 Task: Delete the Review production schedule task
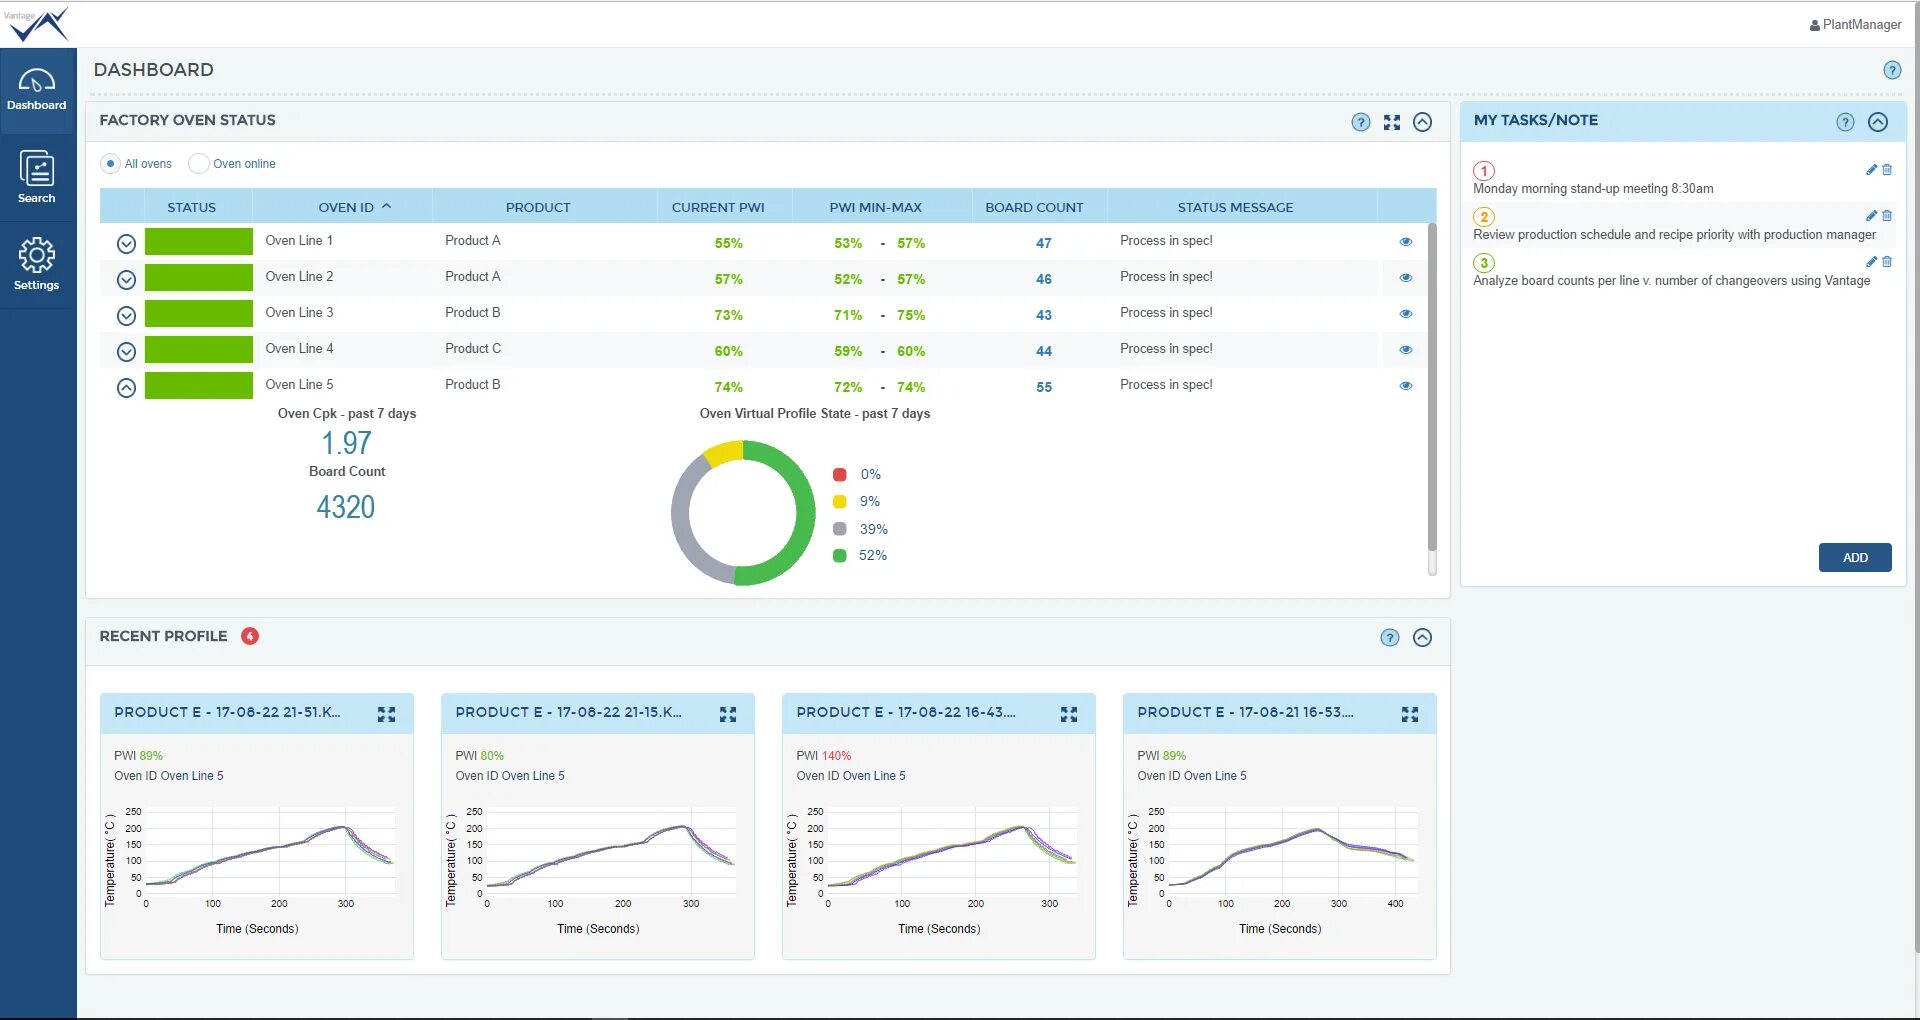[x=1887, y=216]
